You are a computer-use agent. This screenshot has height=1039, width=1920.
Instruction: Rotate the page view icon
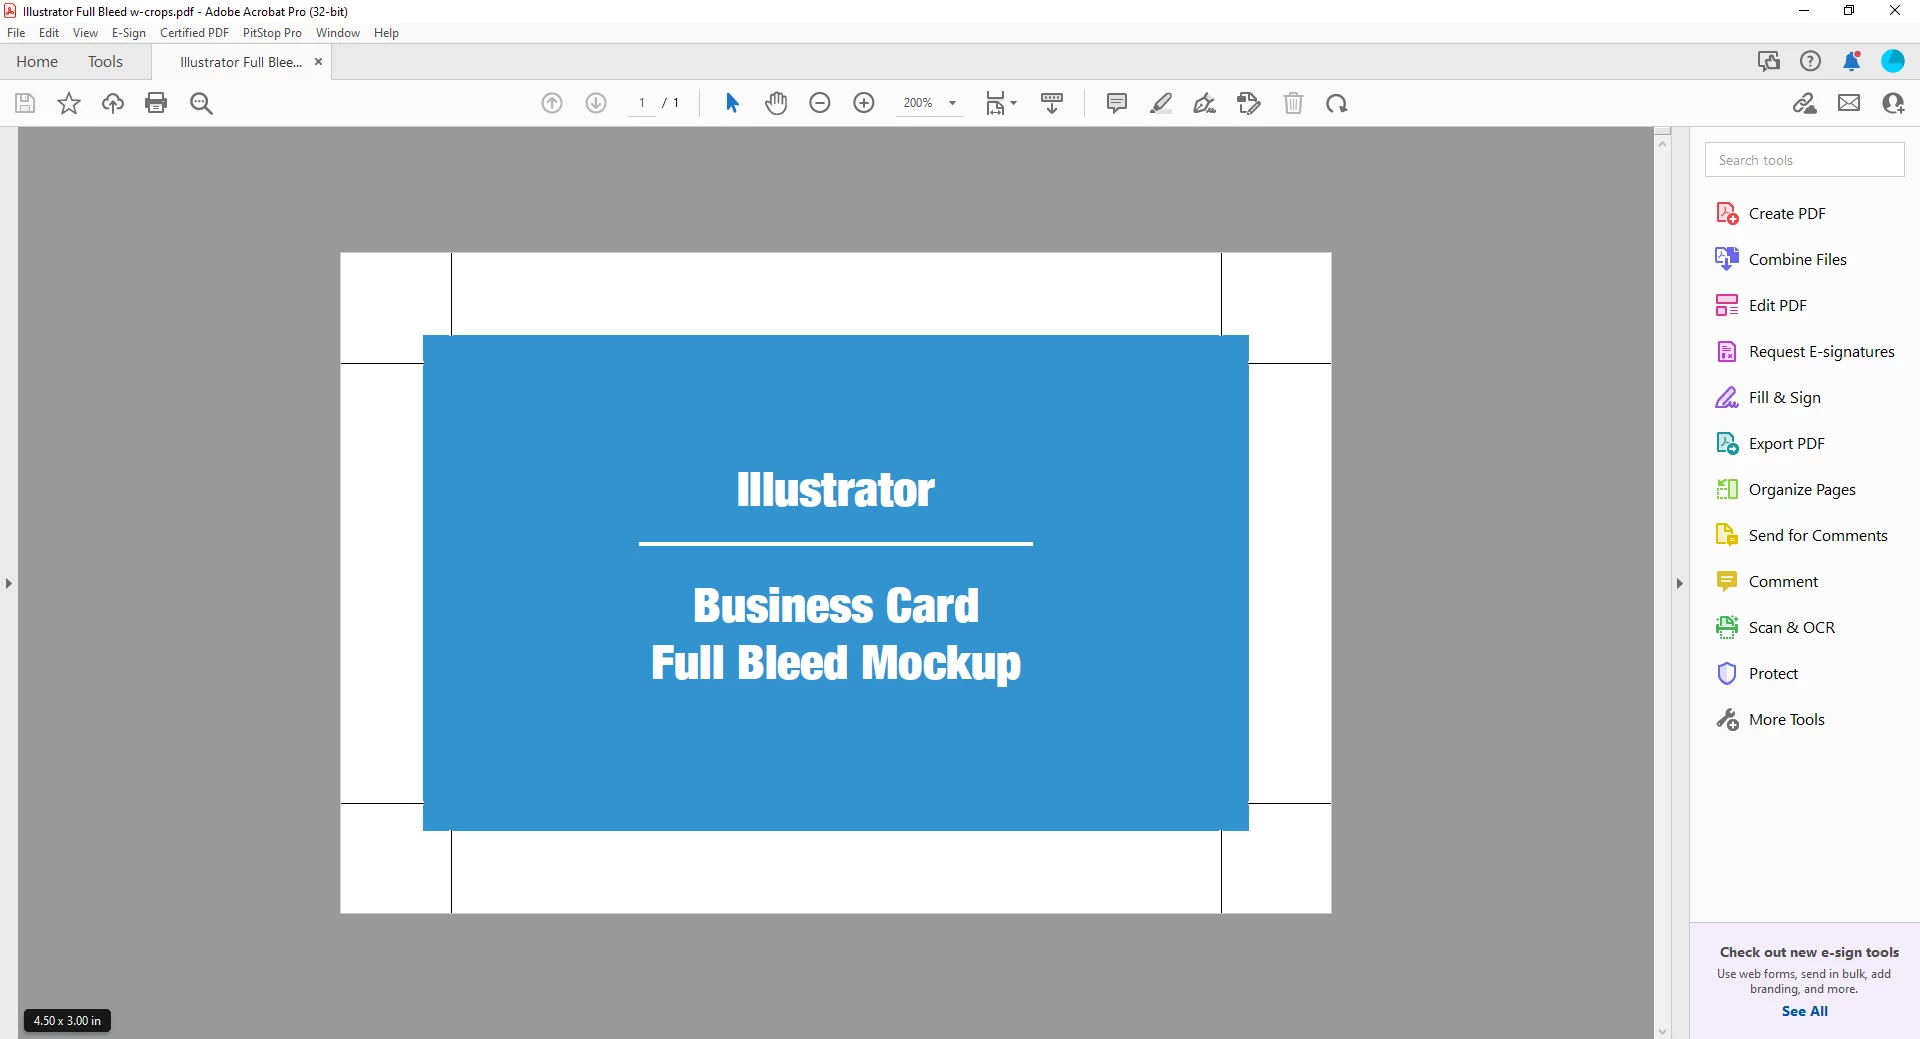(1337, 103)
